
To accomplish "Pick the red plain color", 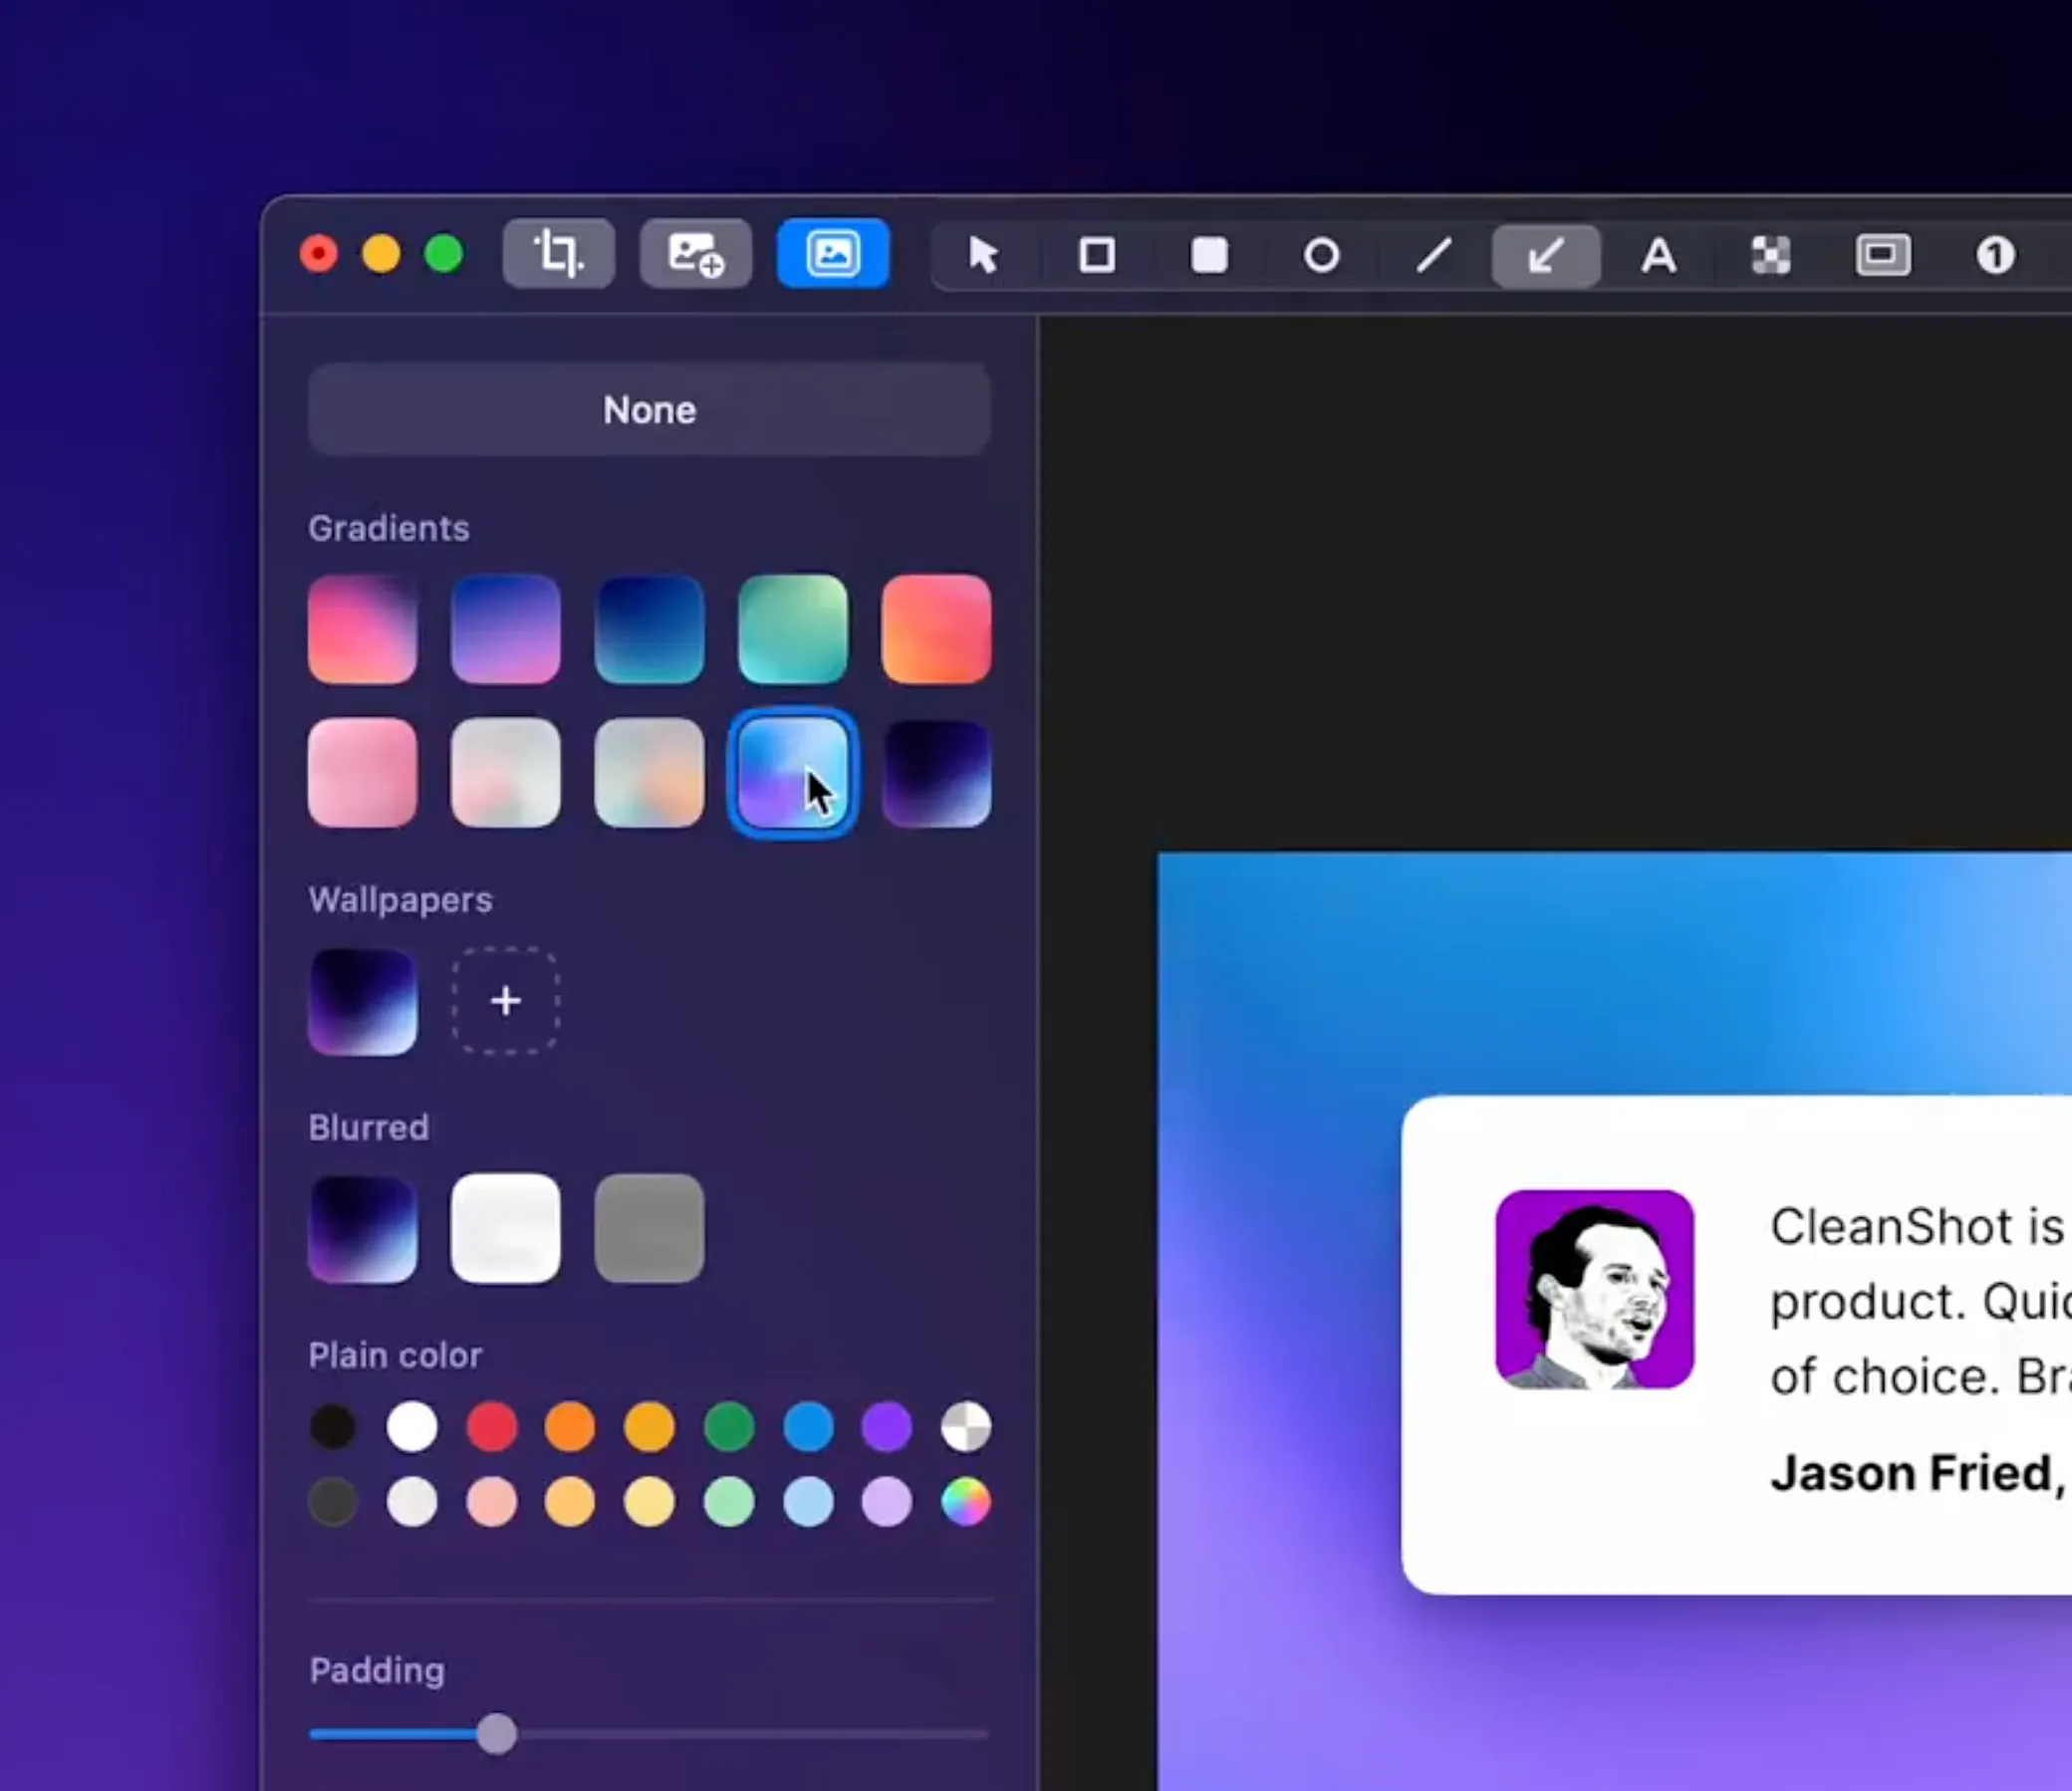I will click(x=491, y=1426).
